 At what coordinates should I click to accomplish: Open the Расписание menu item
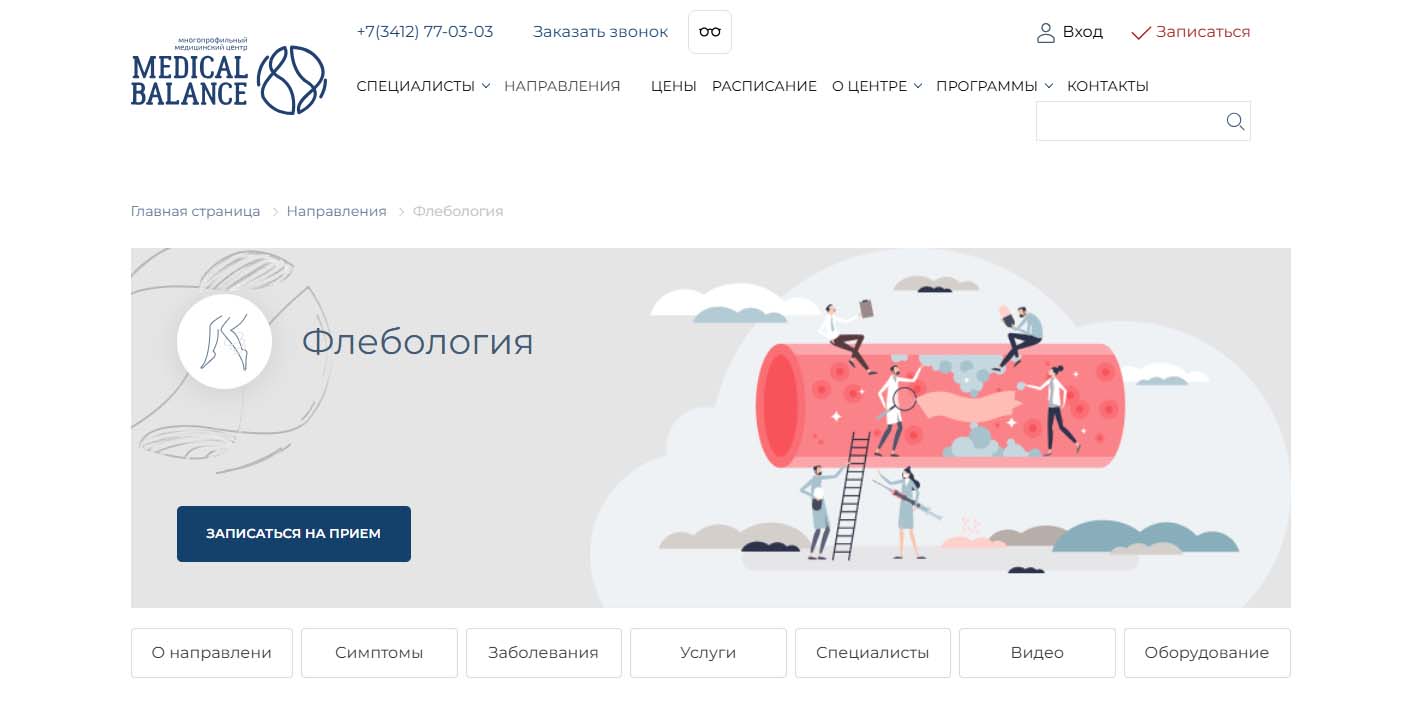pos(764,86)
